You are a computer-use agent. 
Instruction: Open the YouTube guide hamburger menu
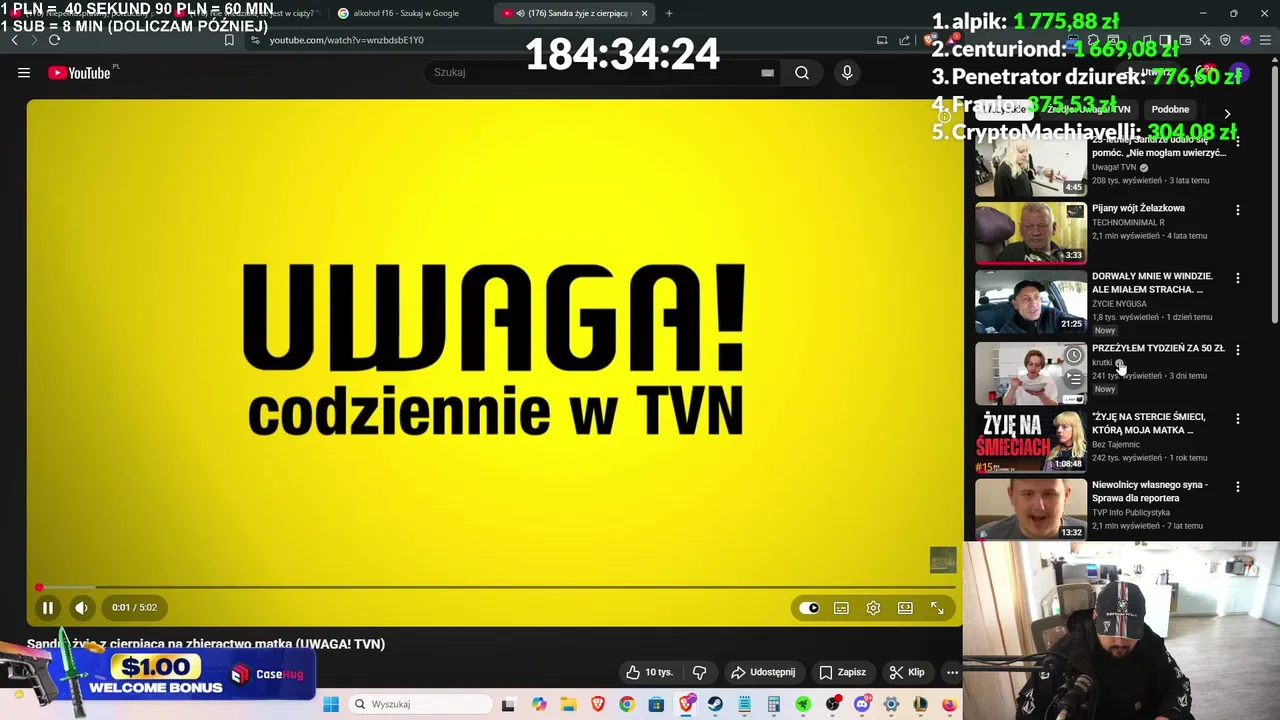(x=24, y=72)
